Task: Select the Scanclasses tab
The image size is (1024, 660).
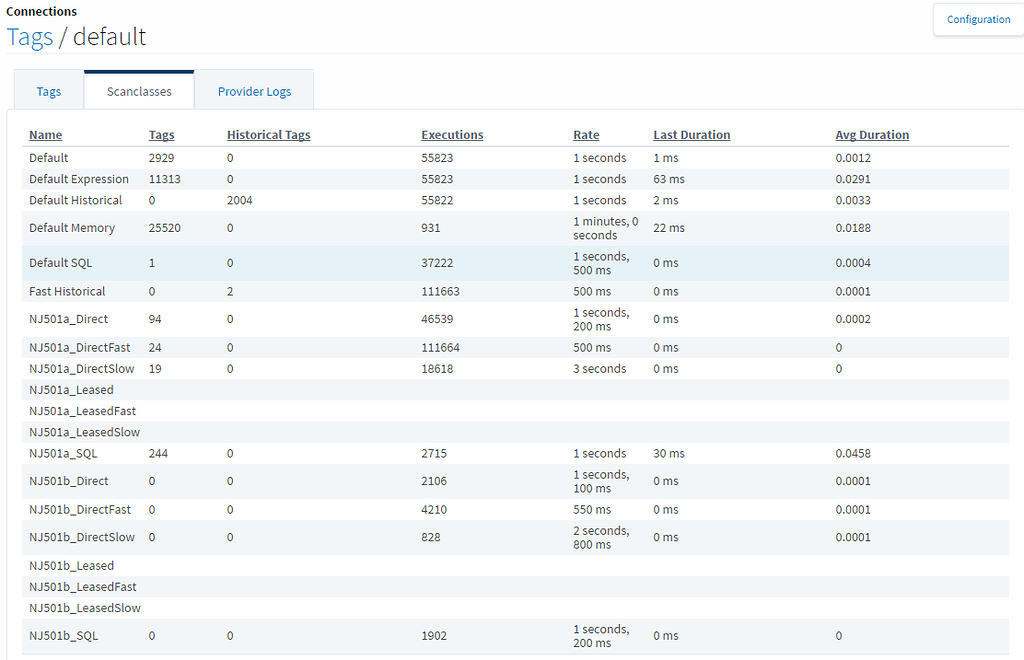Action: 139,90
